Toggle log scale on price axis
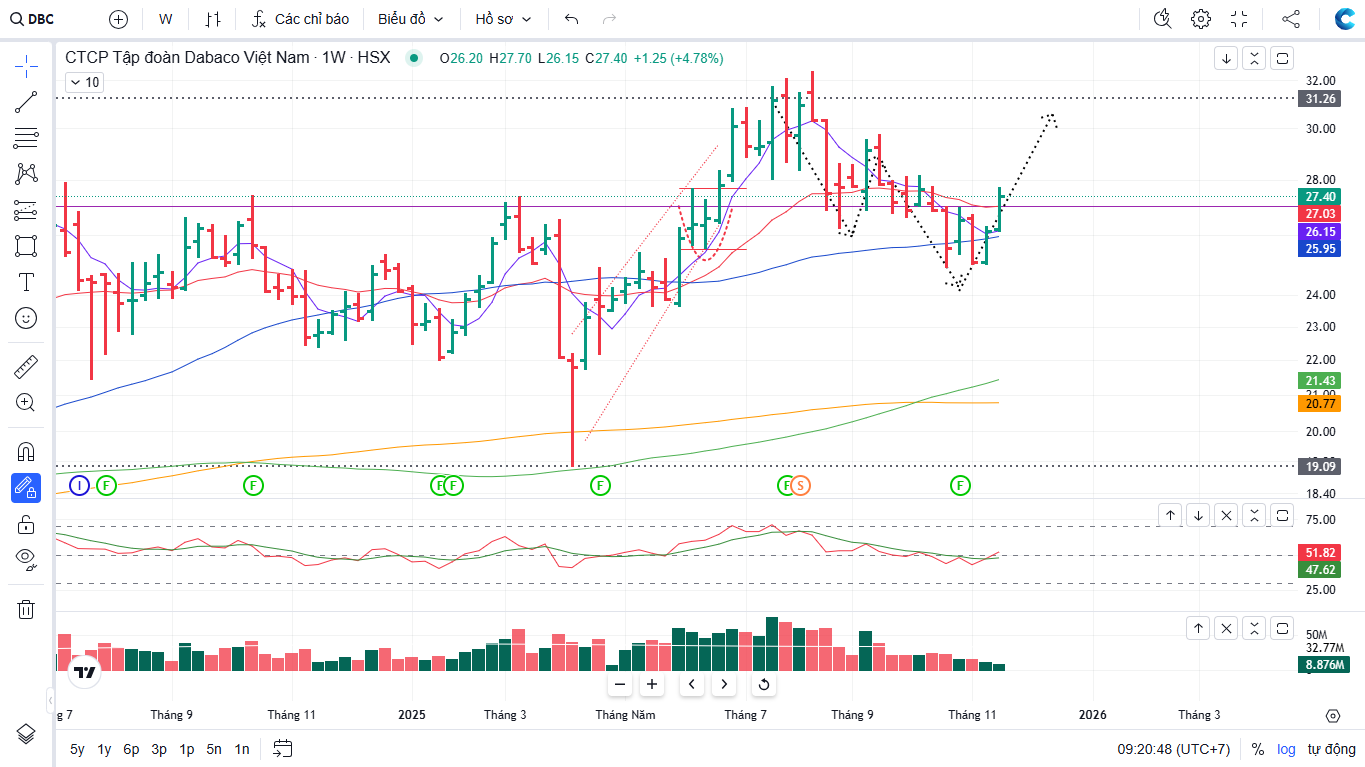1365x767 pixels. [1286, 749]
